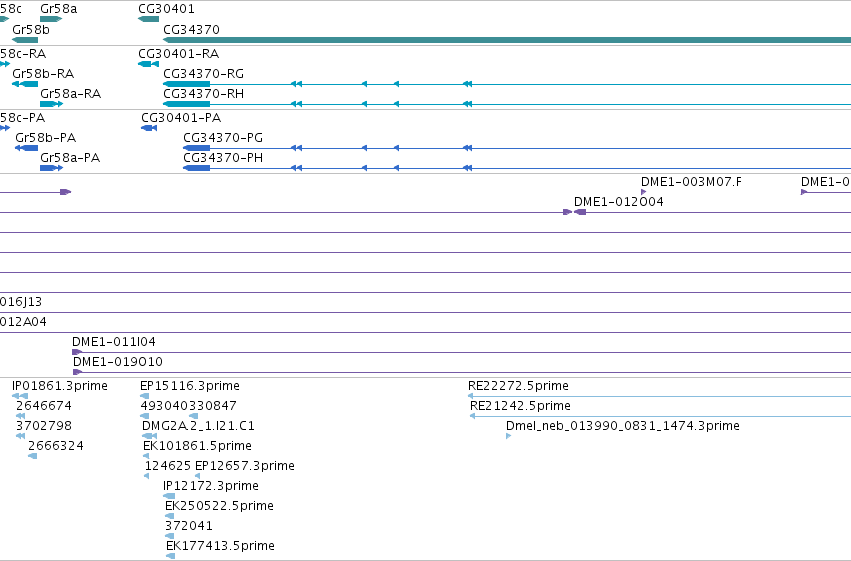Click the CG30401 gene label

[166, 9]
